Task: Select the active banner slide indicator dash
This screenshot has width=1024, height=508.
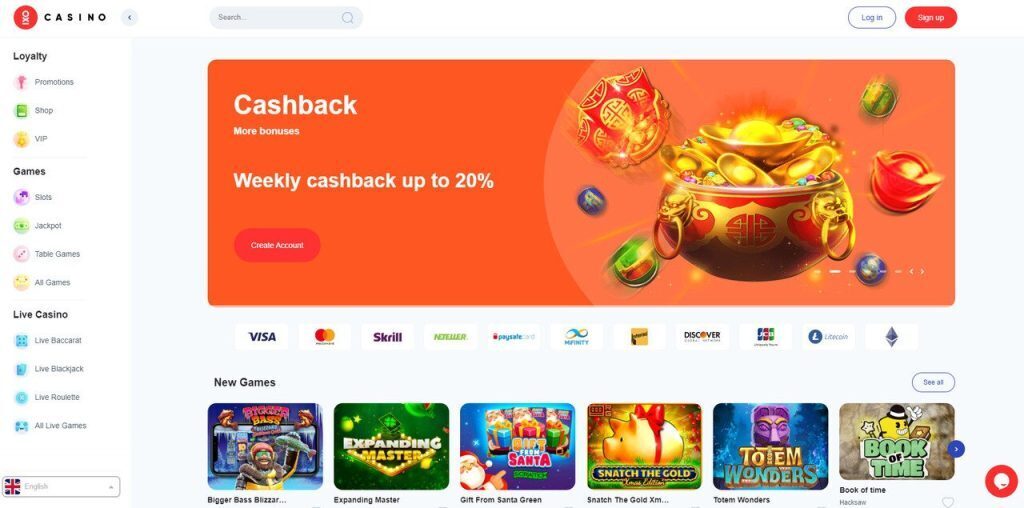Action: [834, 272]
